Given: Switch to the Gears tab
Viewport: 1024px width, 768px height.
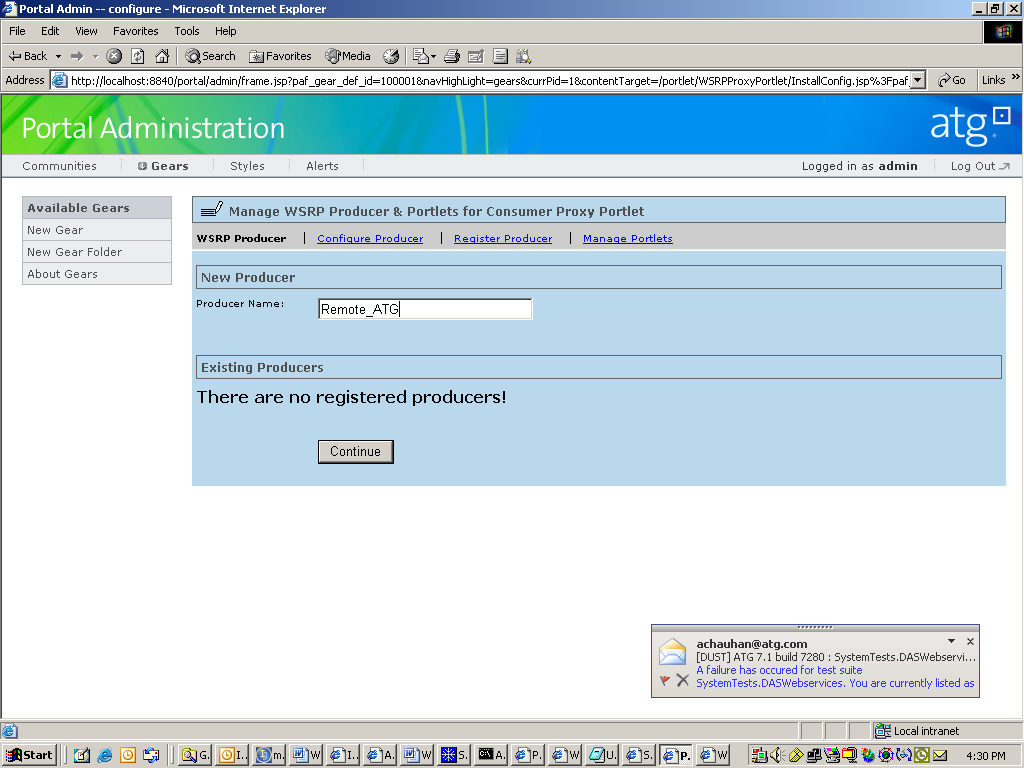Looking at the screenshot, I should pyautogui.click(x=163, y=166).
